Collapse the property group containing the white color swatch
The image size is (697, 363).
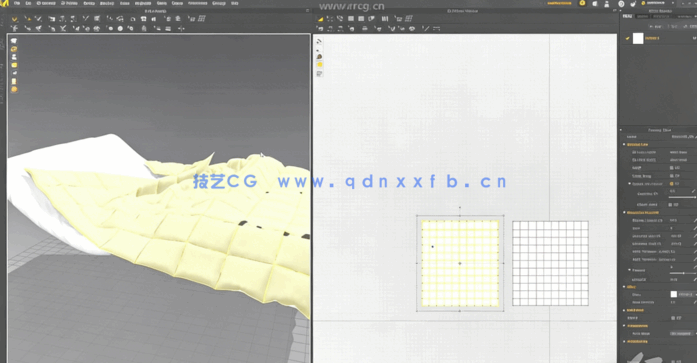624,287
